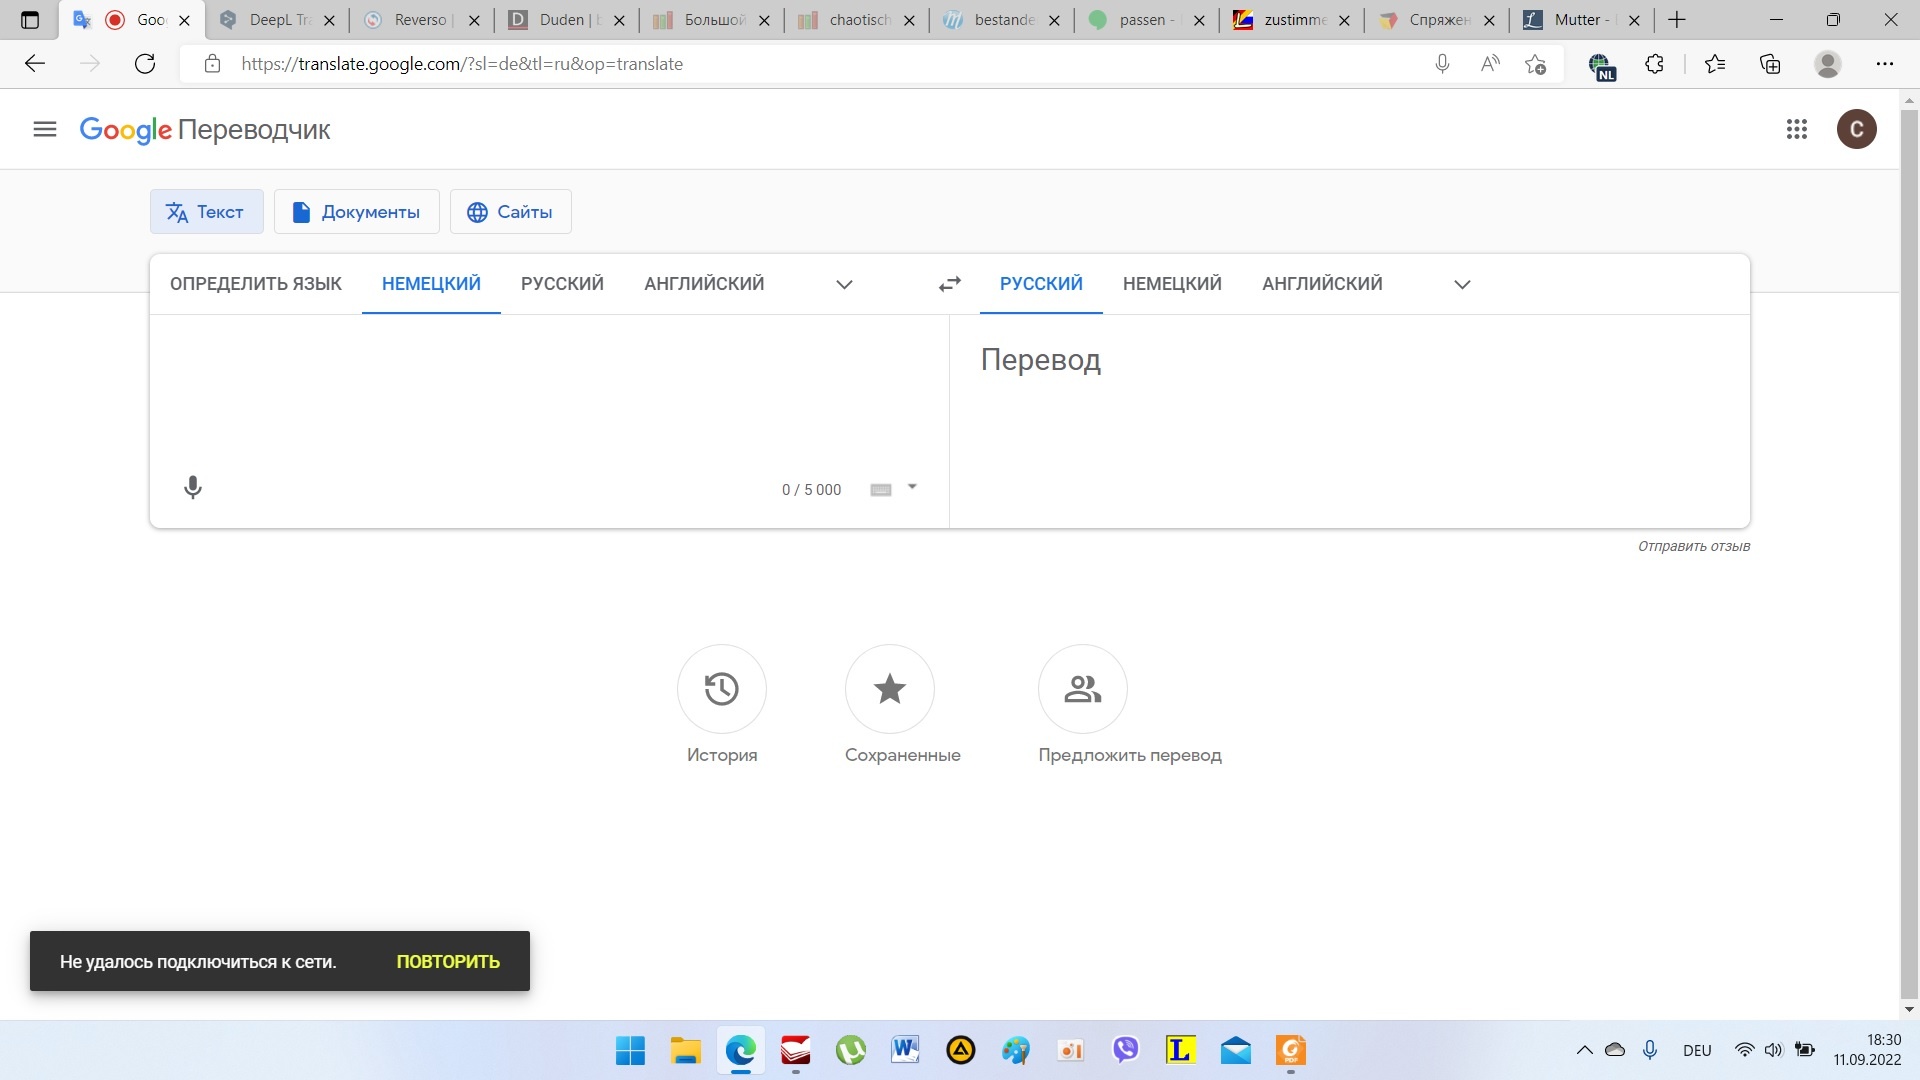Go back in browser
The width and height of the screenshot is (1920, 1080).
pos(35,64)
